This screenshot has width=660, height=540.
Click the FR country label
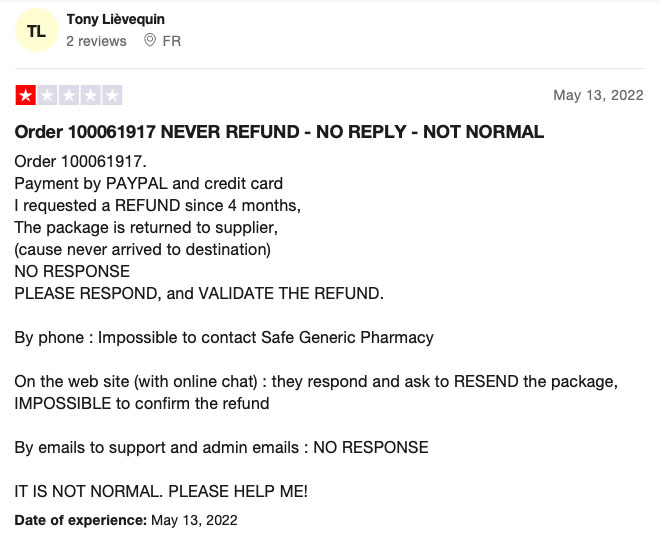172,41
